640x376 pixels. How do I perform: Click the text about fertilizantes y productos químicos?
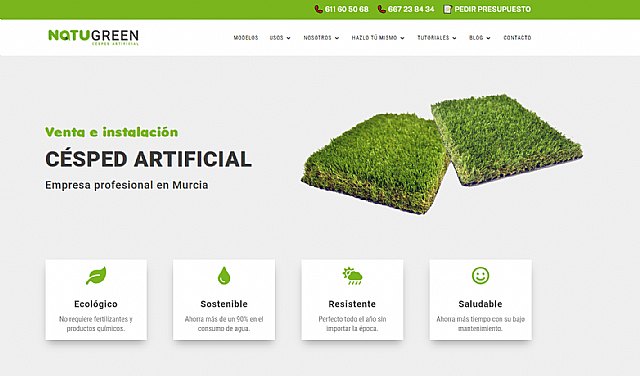[96, 324]
